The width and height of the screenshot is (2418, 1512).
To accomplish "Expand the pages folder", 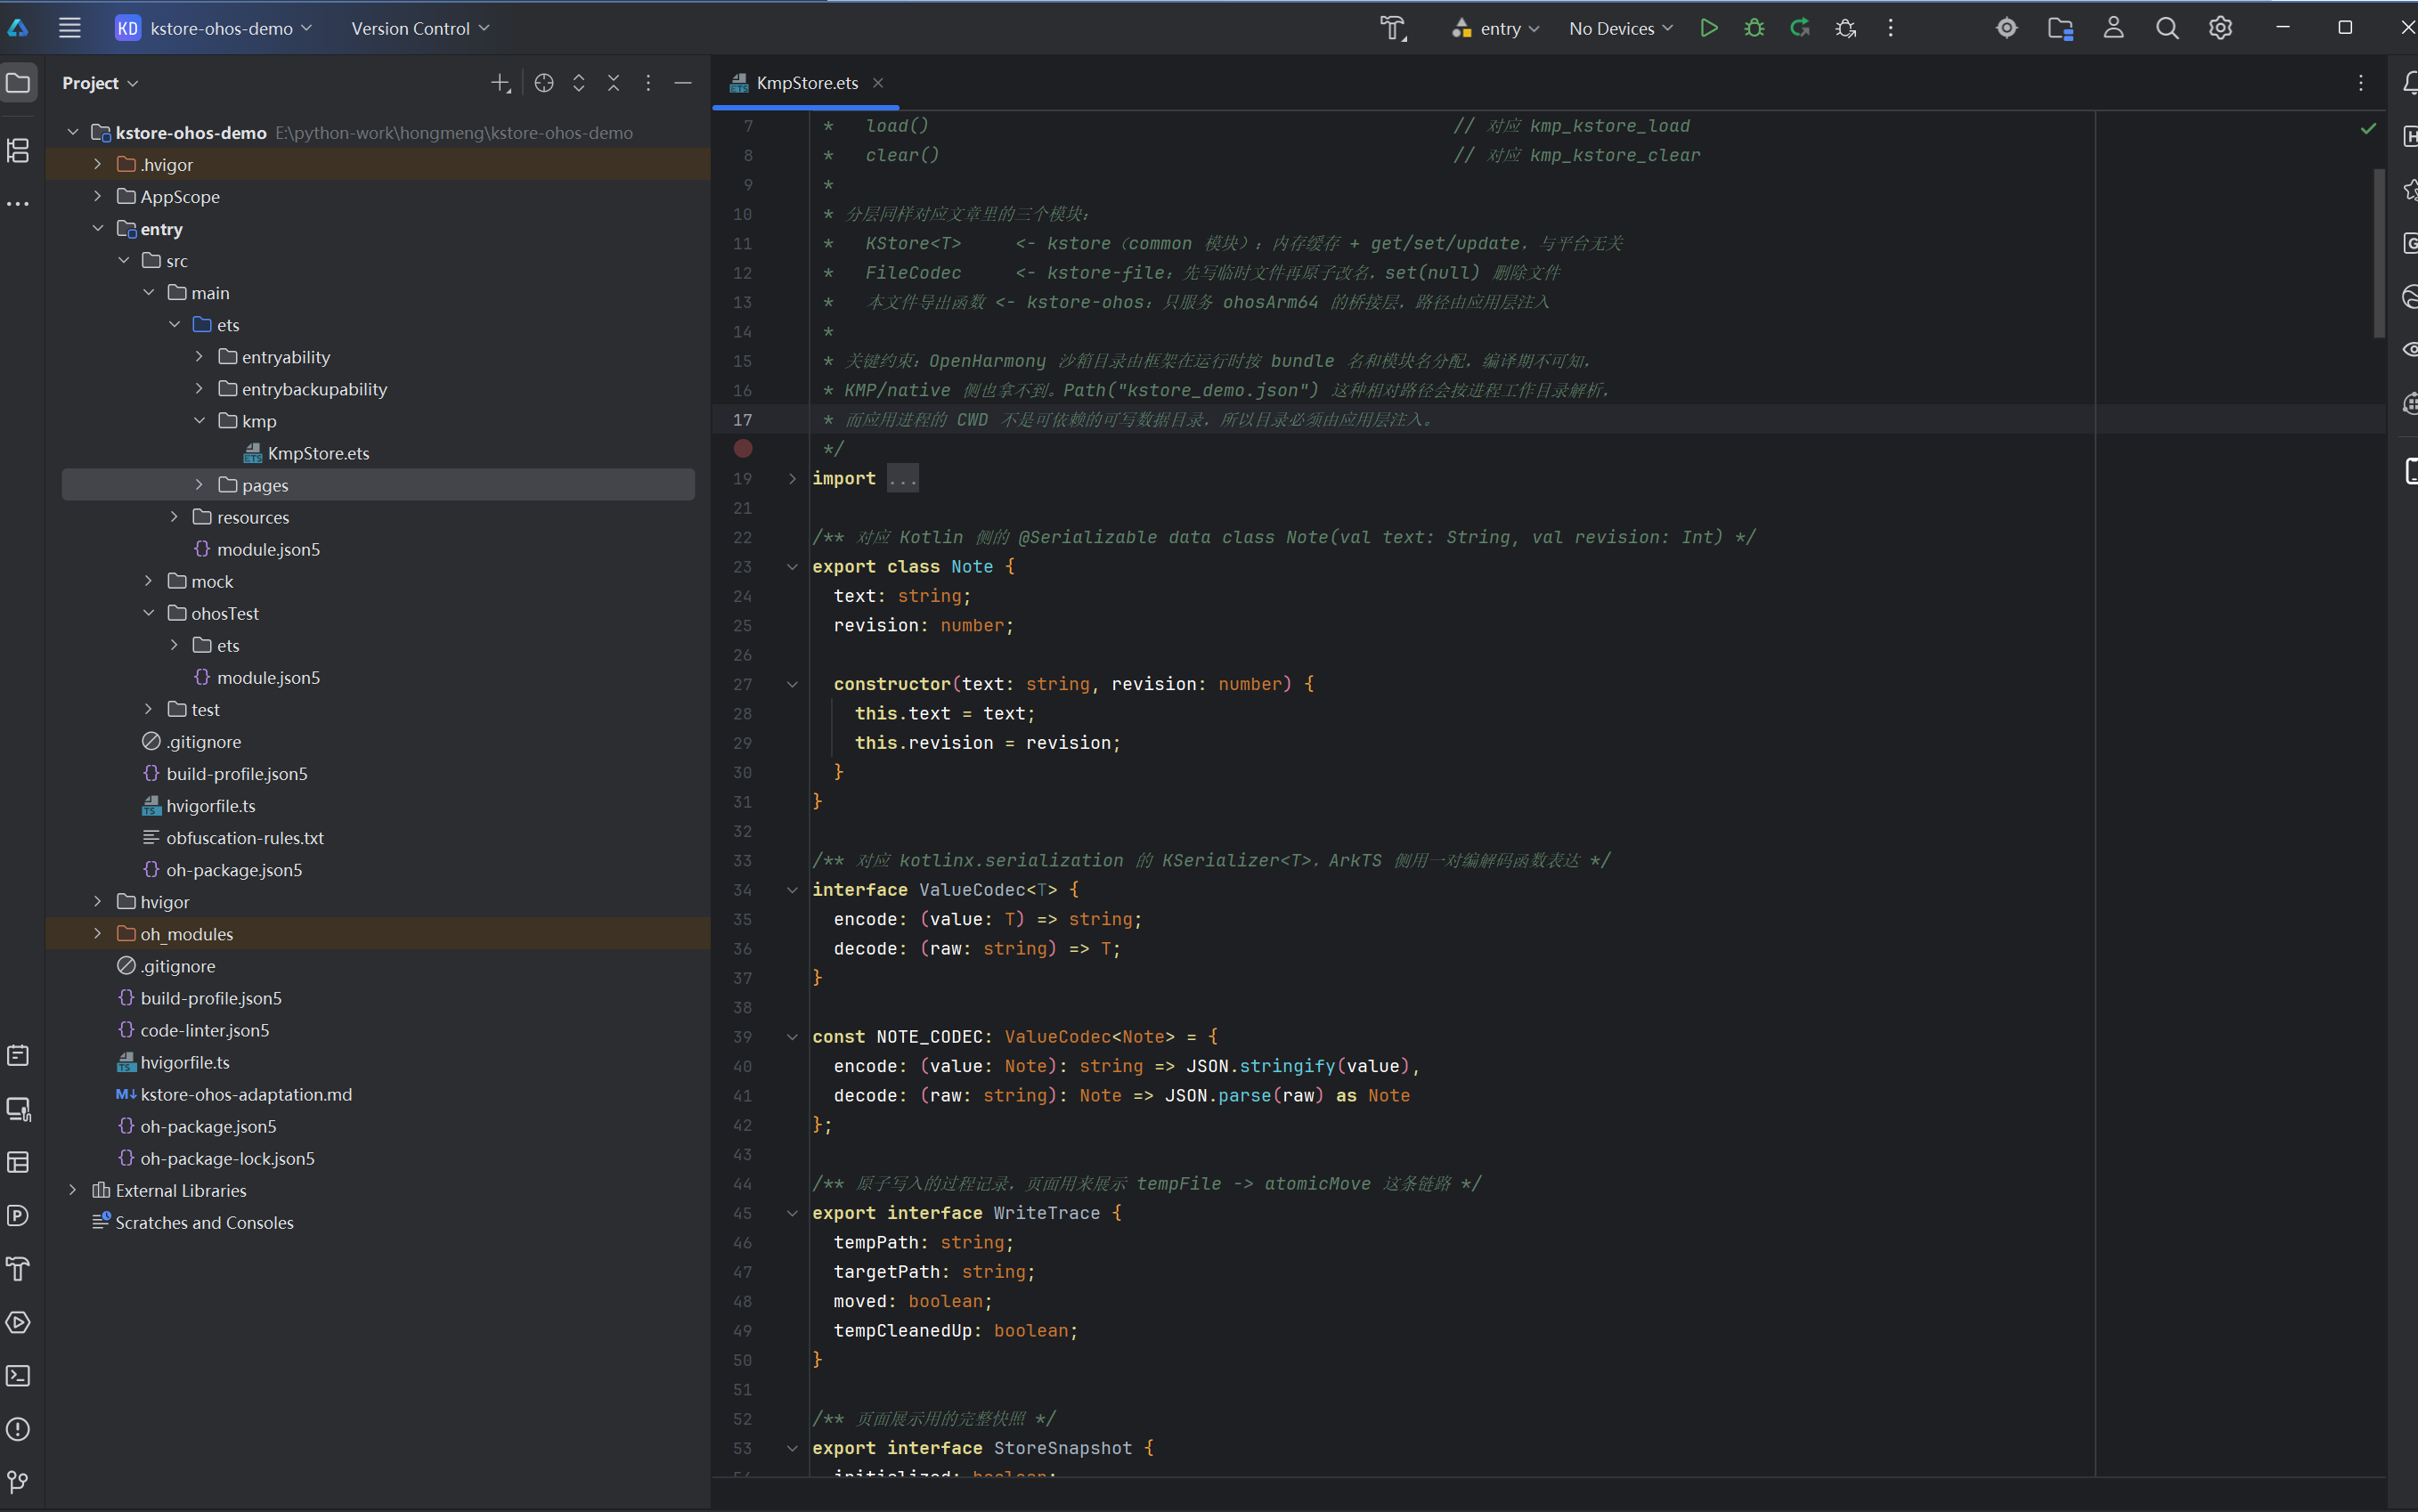I will pos(199,485).
